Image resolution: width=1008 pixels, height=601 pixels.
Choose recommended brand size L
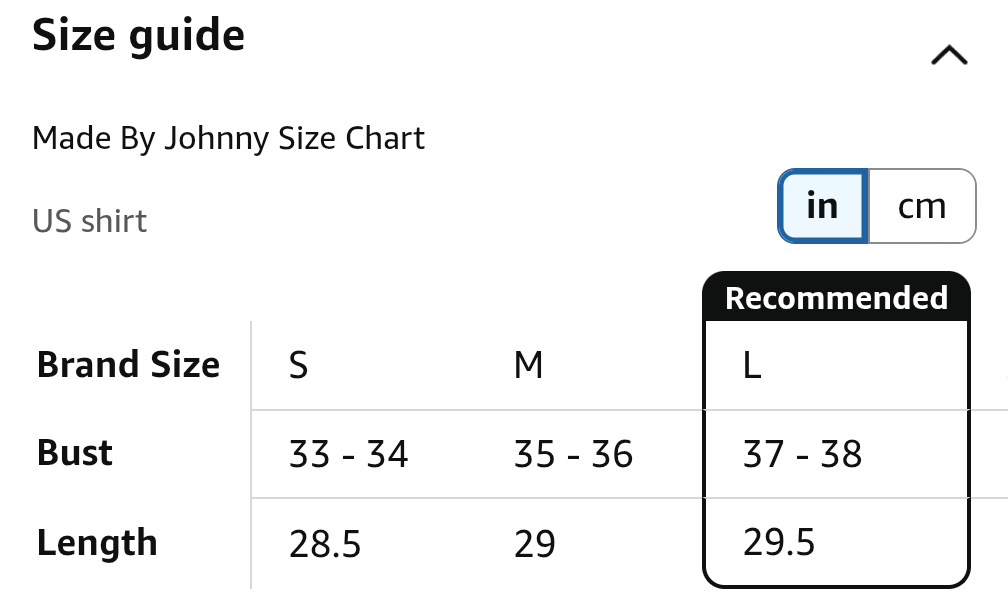tap(752, 365)
